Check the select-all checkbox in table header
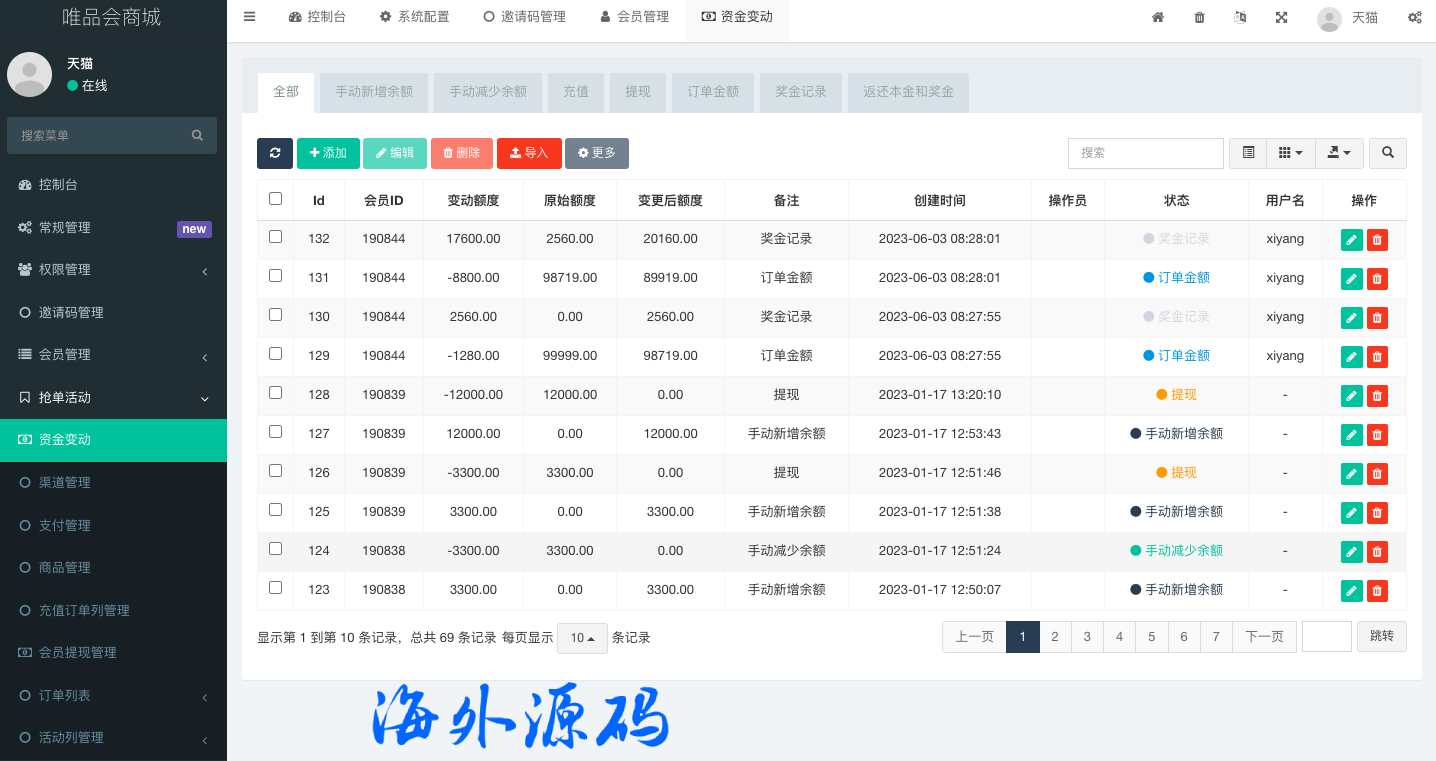1436x761 pixels. coord(276,199)
